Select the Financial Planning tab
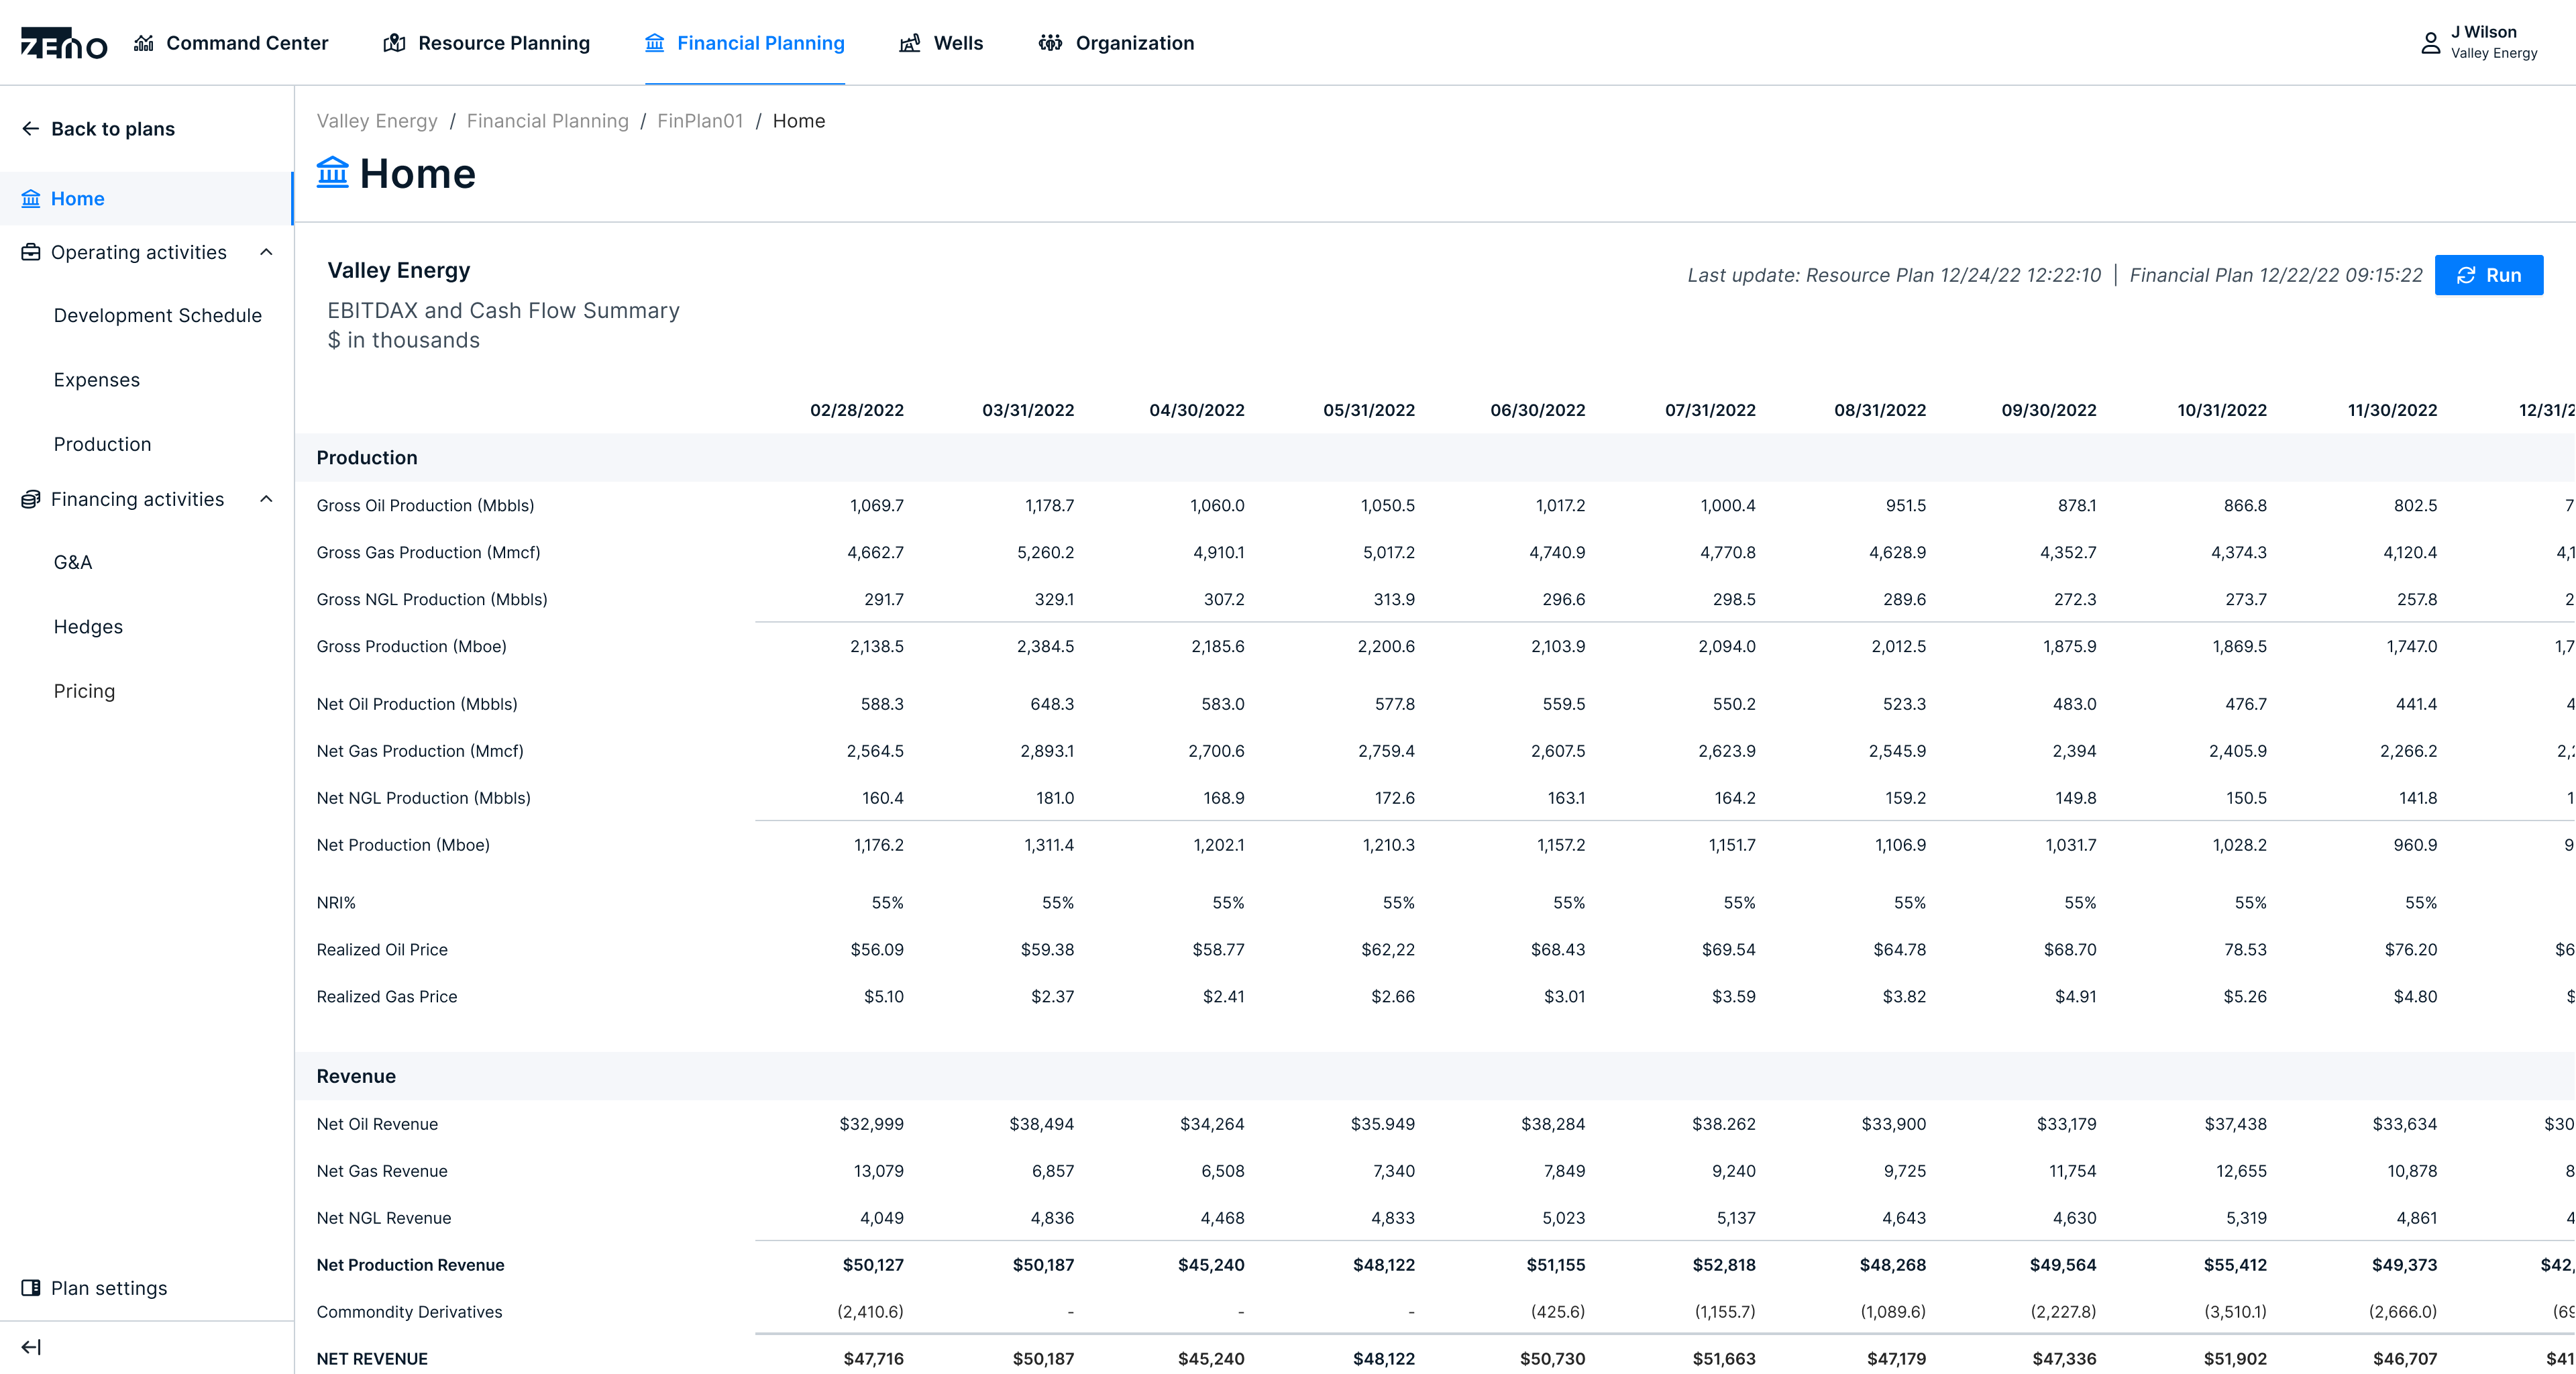 [745, 43]
